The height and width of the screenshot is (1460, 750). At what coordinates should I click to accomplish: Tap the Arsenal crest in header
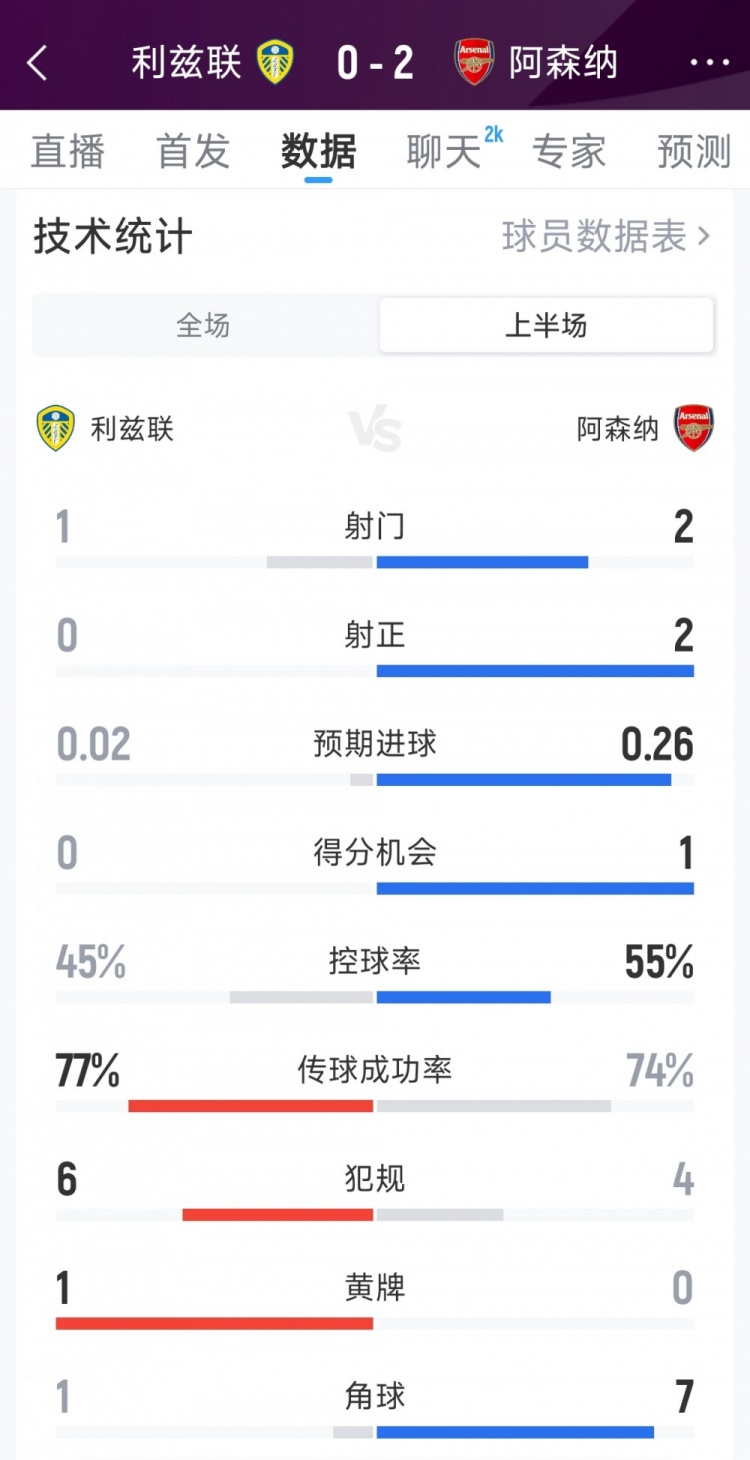(x=474, y=62)
